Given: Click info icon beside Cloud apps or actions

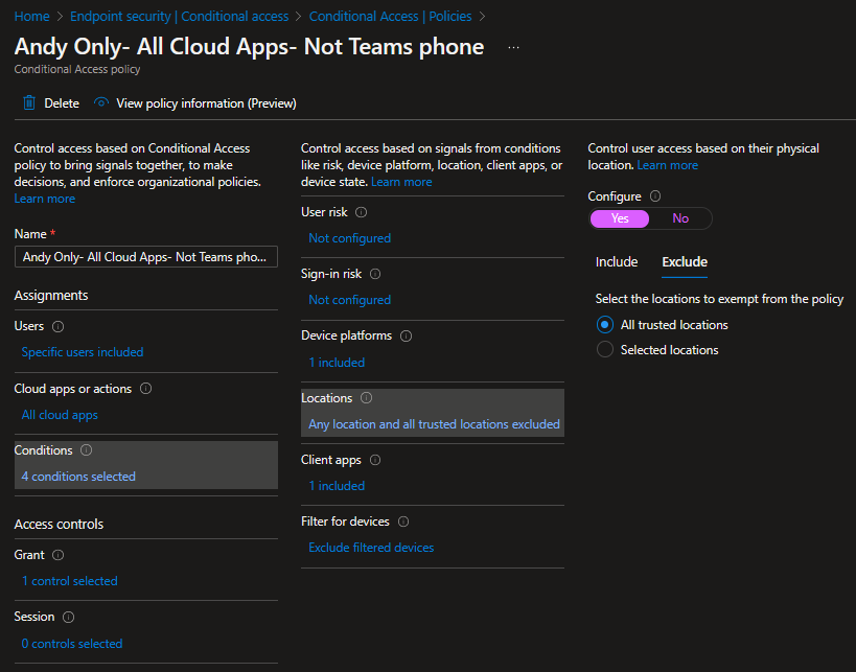Looking at the screenshot, I should click(146, 389).
